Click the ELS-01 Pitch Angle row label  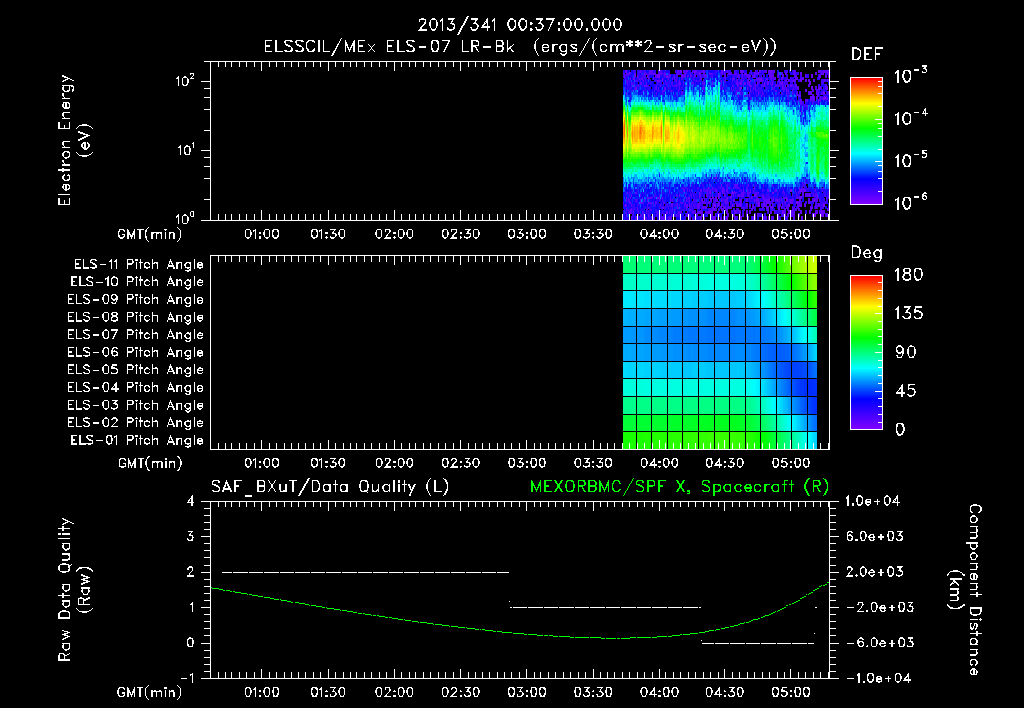point(137,440)
